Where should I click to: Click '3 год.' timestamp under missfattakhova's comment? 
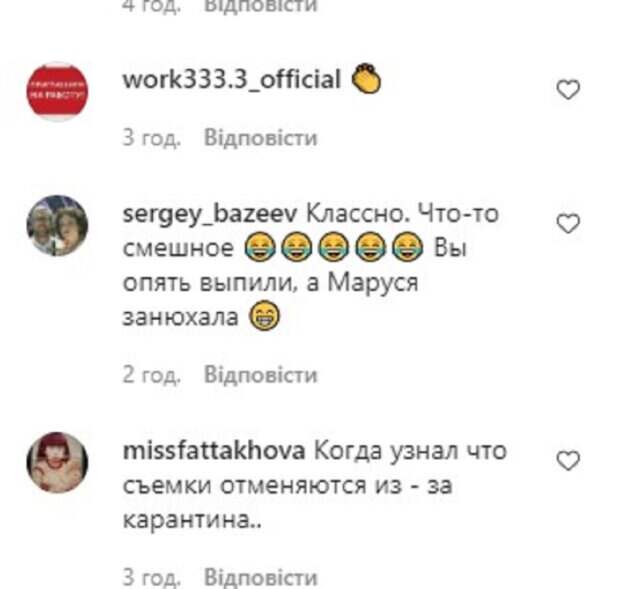click(x=151, y=577)
